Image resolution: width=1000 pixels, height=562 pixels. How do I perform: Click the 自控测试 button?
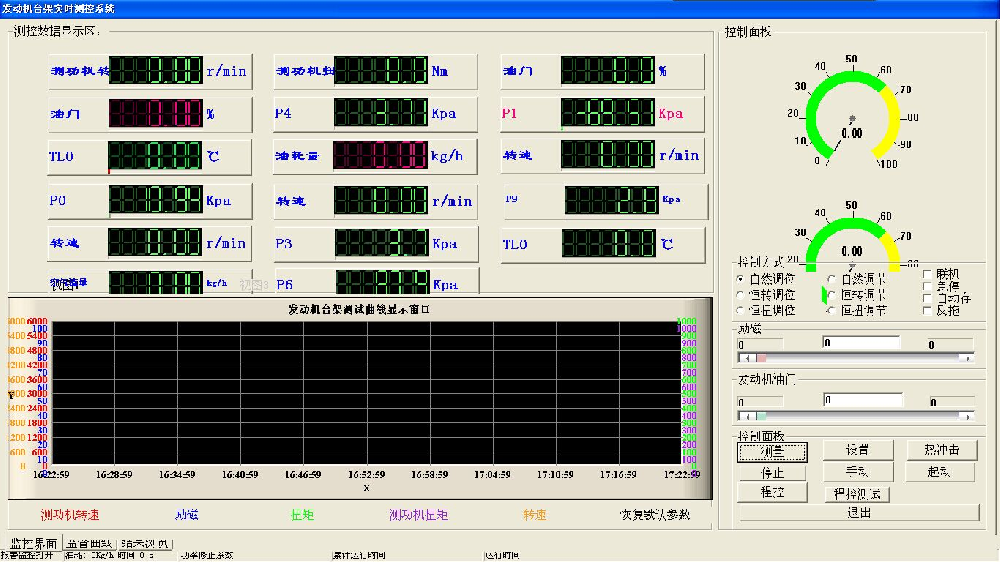click(857, 494)
